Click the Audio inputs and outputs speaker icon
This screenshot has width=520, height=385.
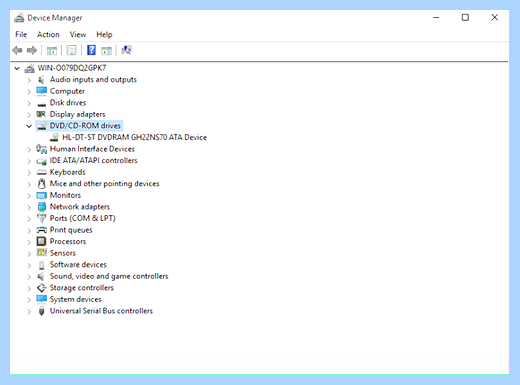click(41, 80)
